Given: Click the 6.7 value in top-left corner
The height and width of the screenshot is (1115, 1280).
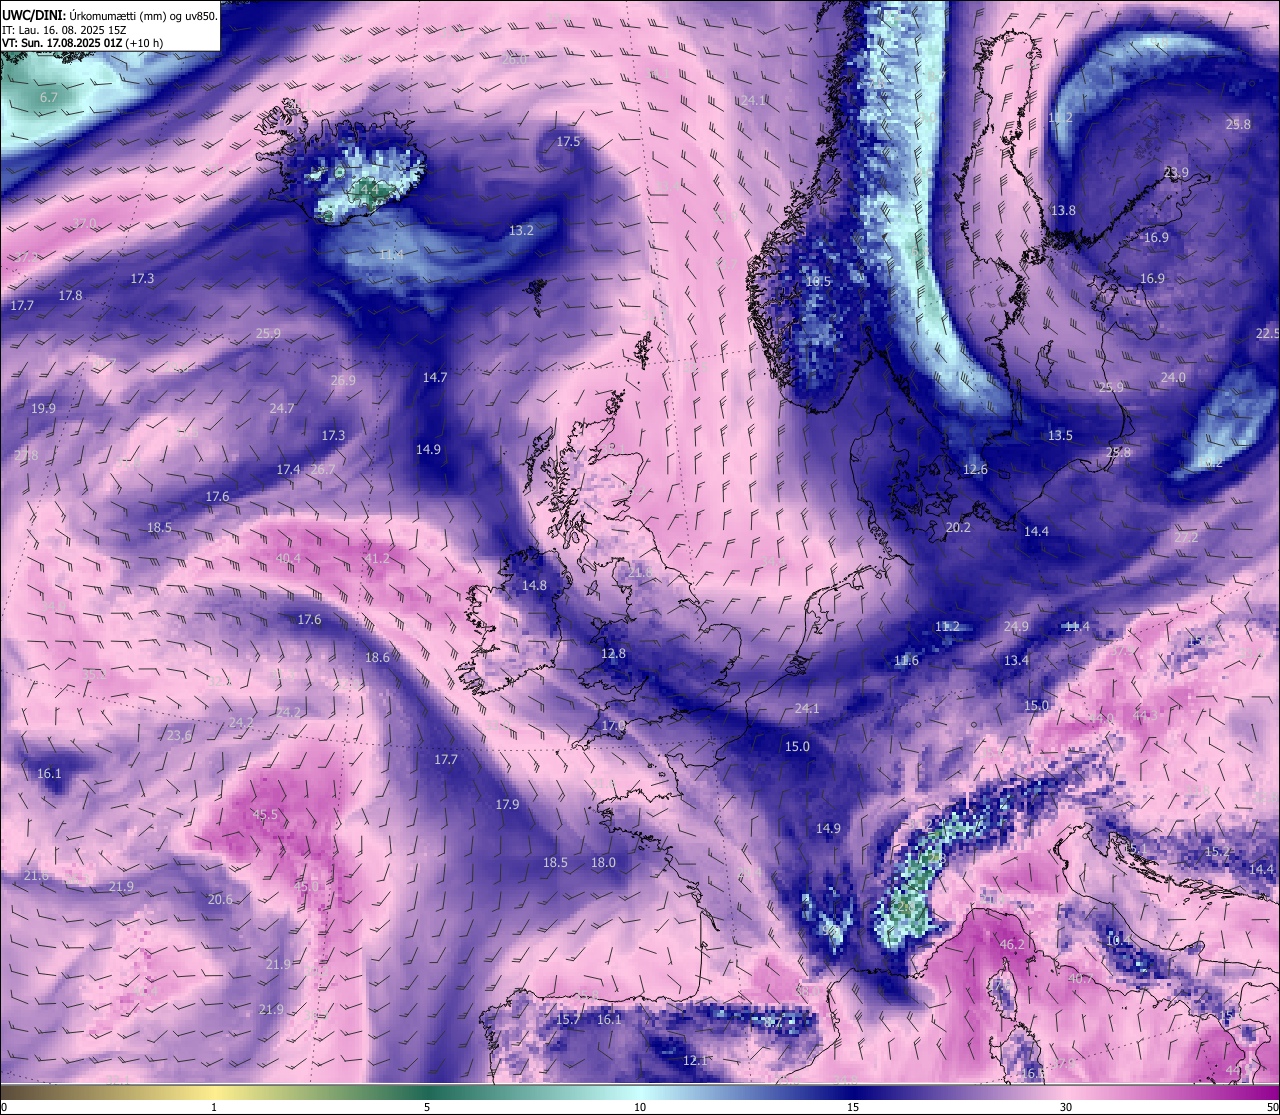Looking at the screenshot, I should (x=49, y=97).
